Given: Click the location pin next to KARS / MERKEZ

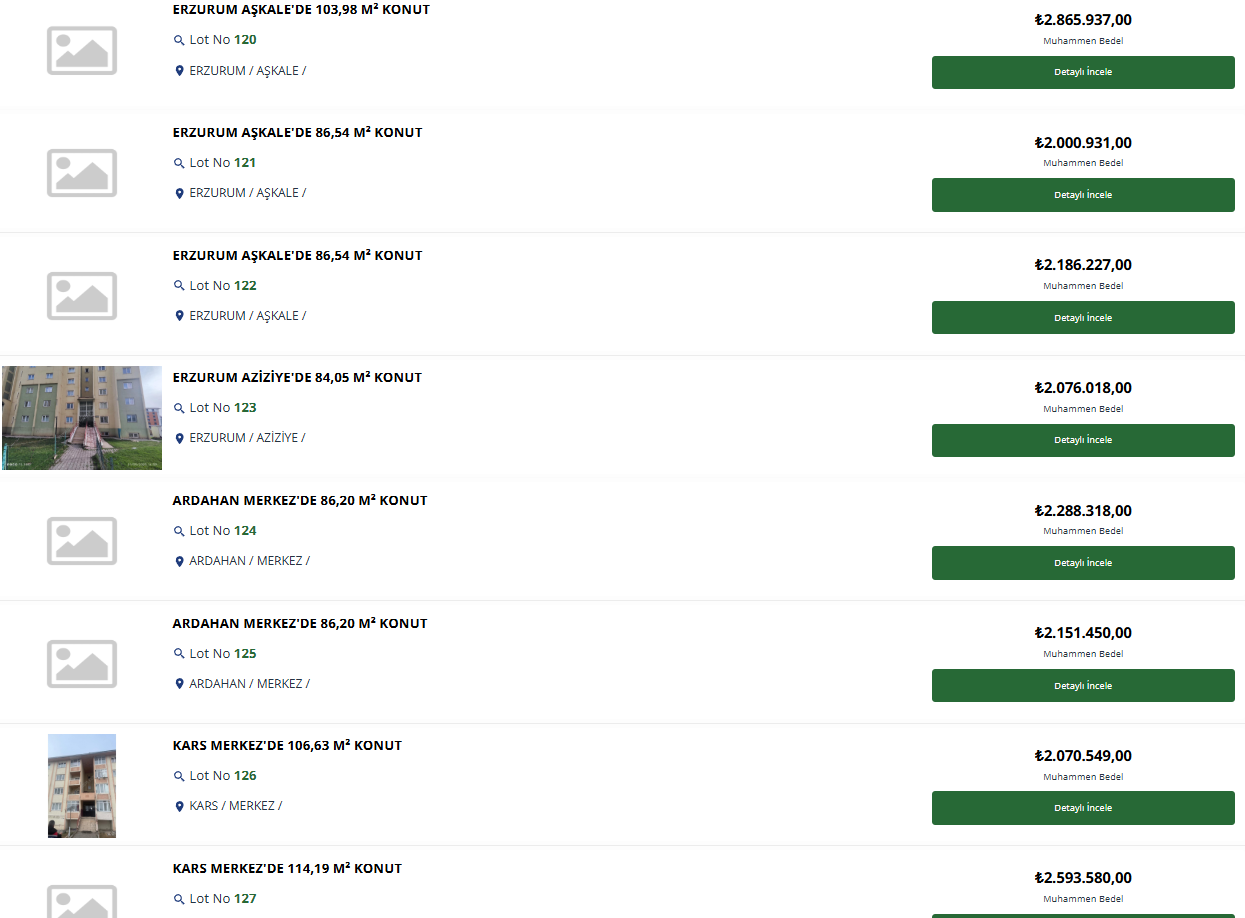Looking at the screenshot, I should coord(179,807).
